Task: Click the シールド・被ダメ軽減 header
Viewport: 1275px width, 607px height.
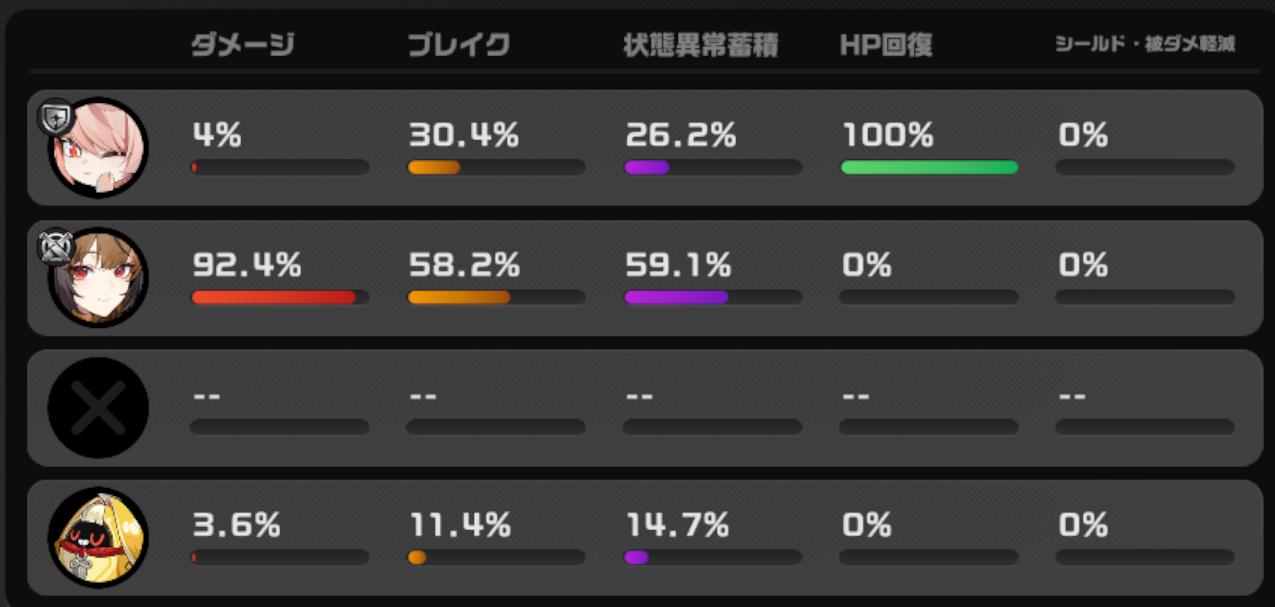Action: tap(1145, 46)
